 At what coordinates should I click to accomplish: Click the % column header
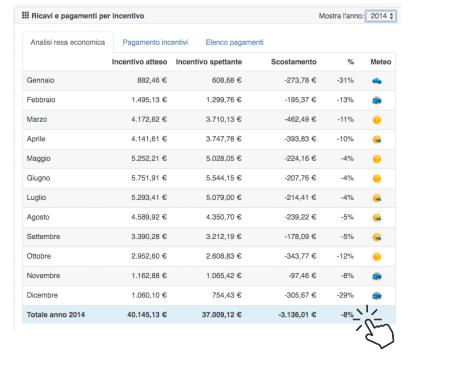coord(350,62)
